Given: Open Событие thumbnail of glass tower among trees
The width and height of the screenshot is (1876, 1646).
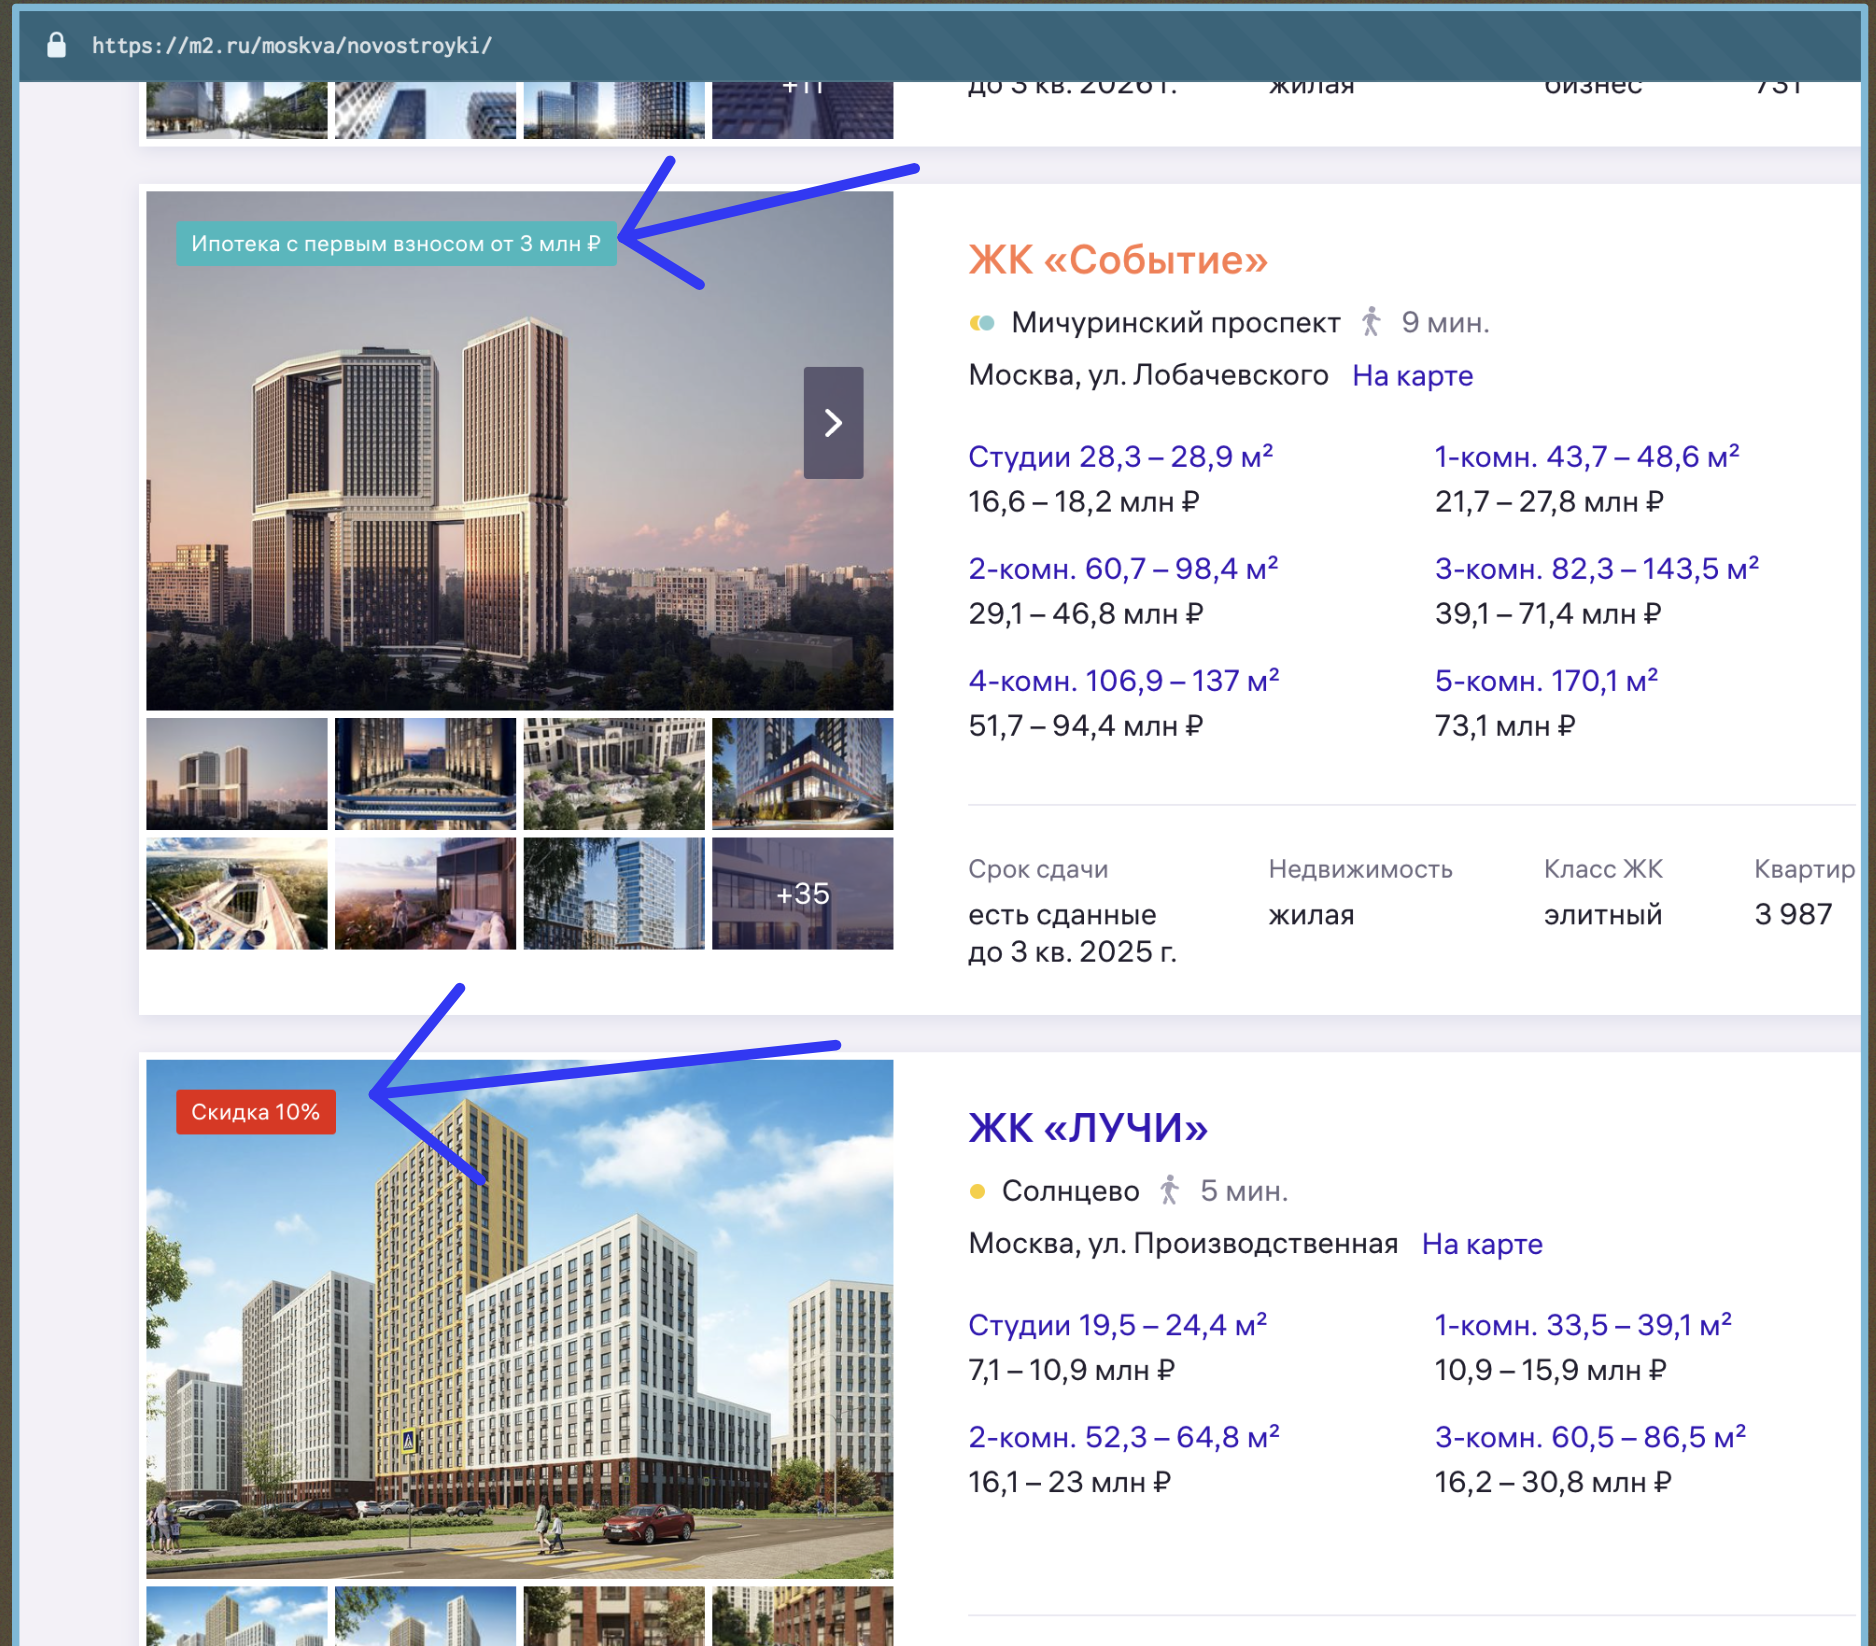Looking at the screenshot, I should tap(614, 893).
